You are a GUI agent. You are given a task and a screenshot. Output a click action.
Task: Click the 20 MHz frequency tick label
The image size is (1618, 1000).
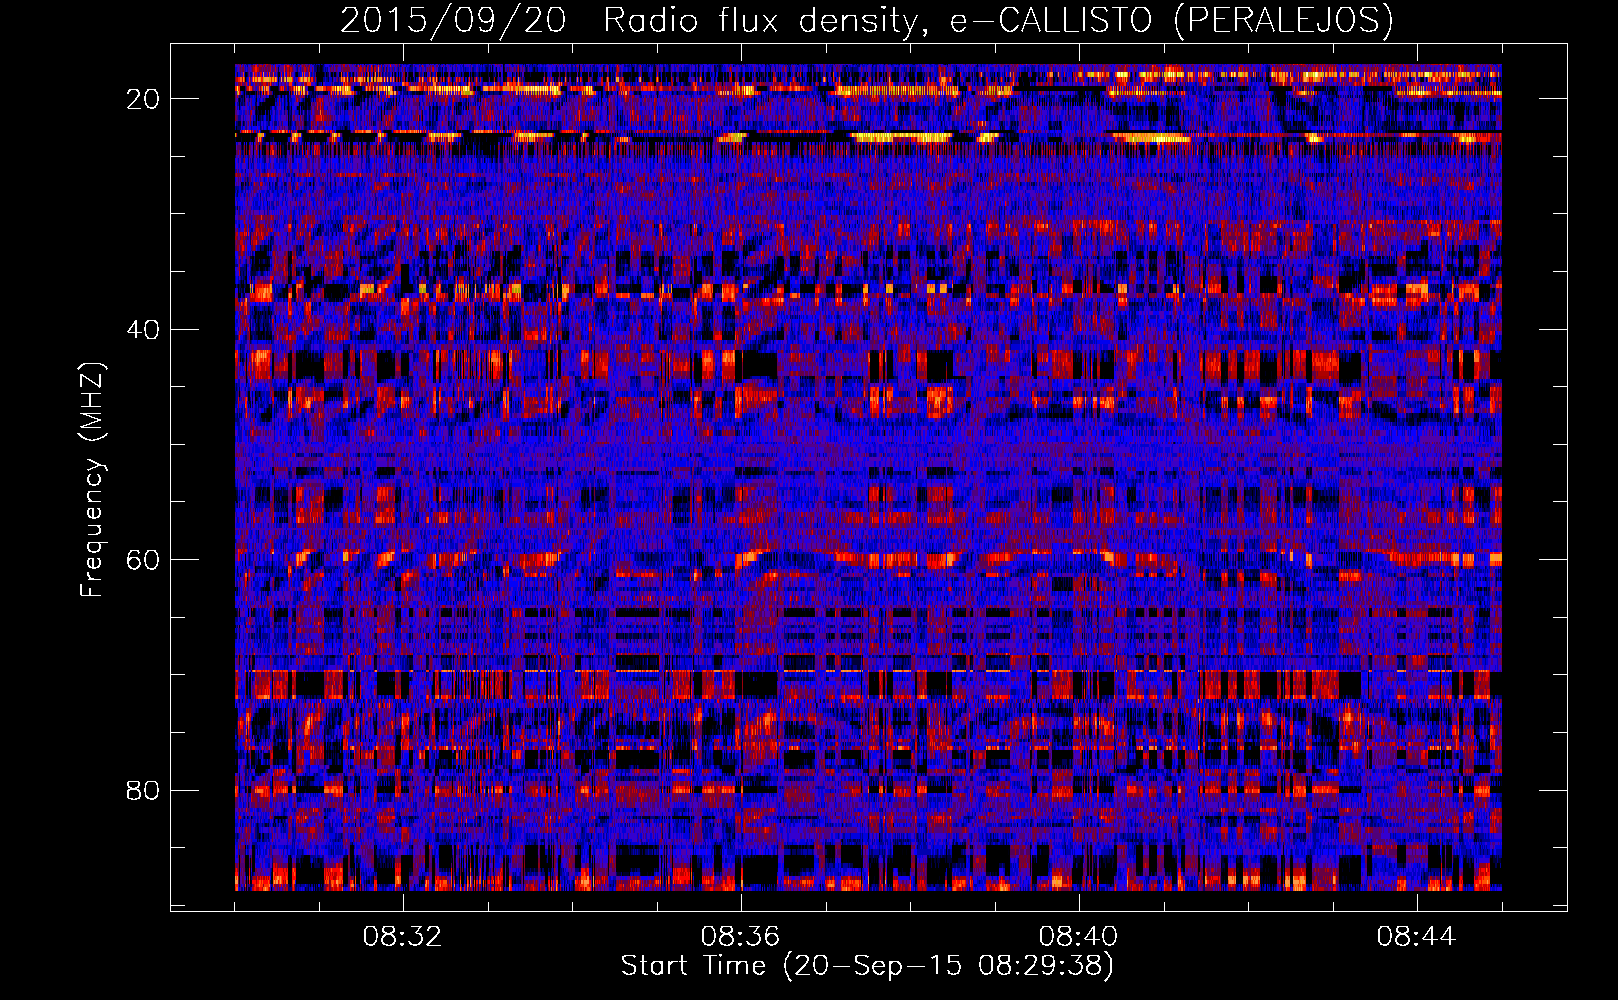coord(144,99)
